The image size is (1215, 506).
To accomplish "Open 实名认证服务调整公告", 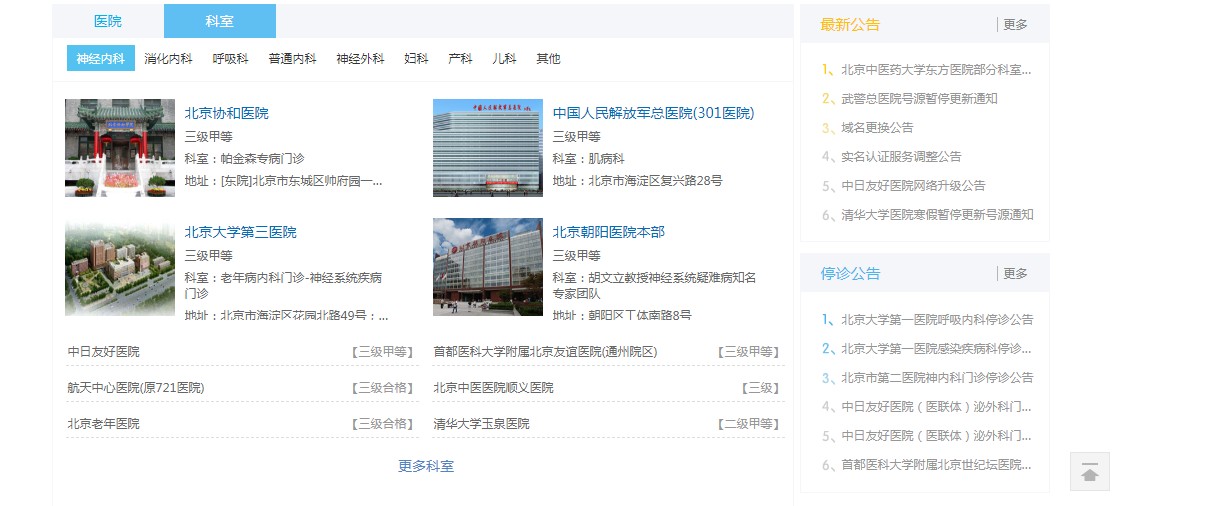I will coord(901,157).
